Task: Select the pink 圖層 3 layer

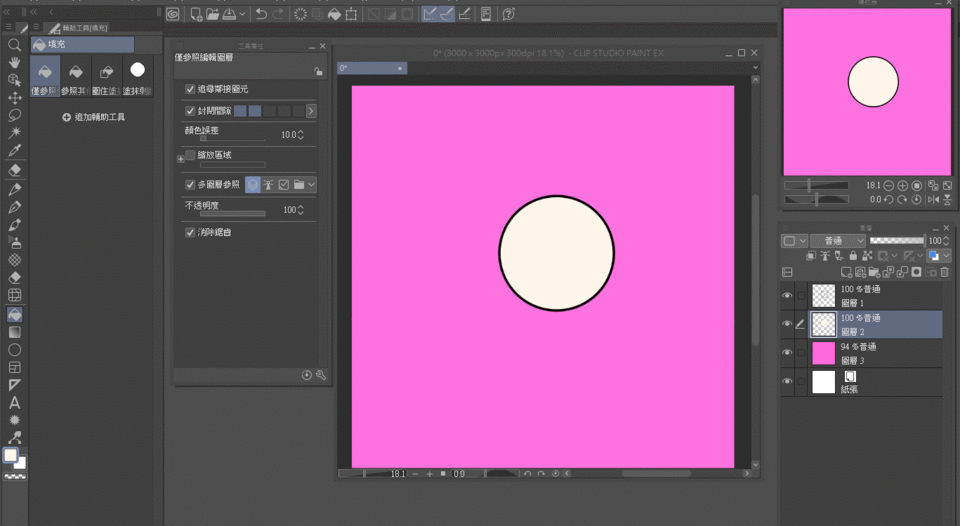Action: (x=870, y=353)
